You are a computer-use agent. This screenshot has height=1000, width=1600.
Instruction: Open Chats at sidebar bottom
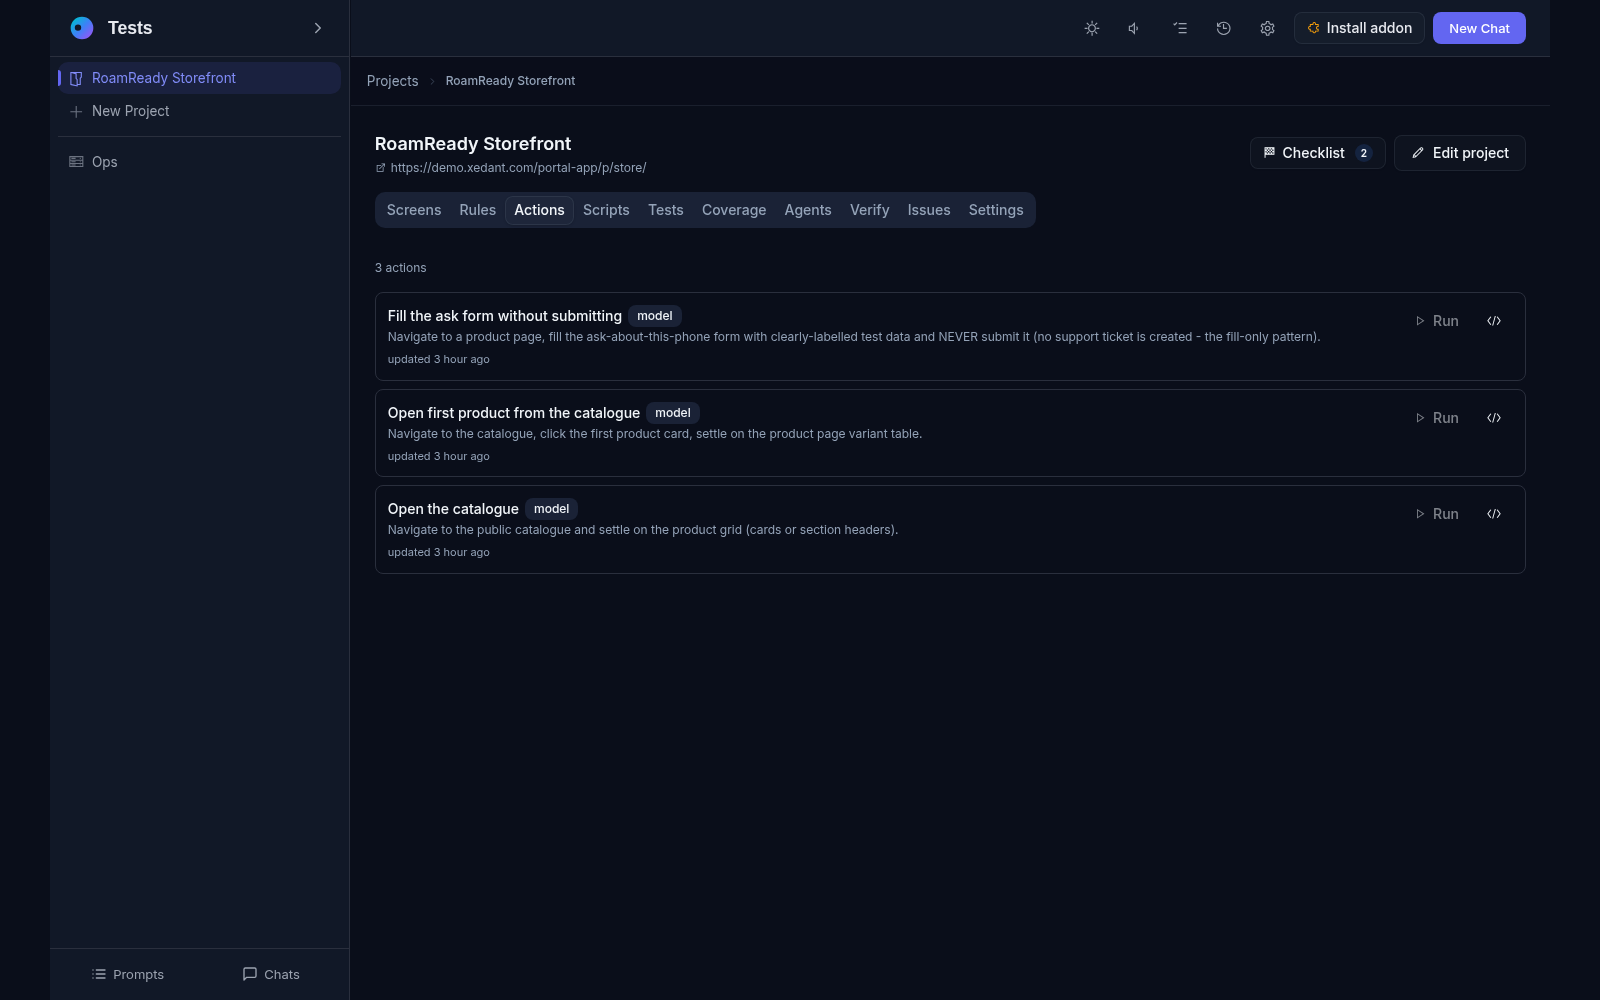(x=271, y=974)
